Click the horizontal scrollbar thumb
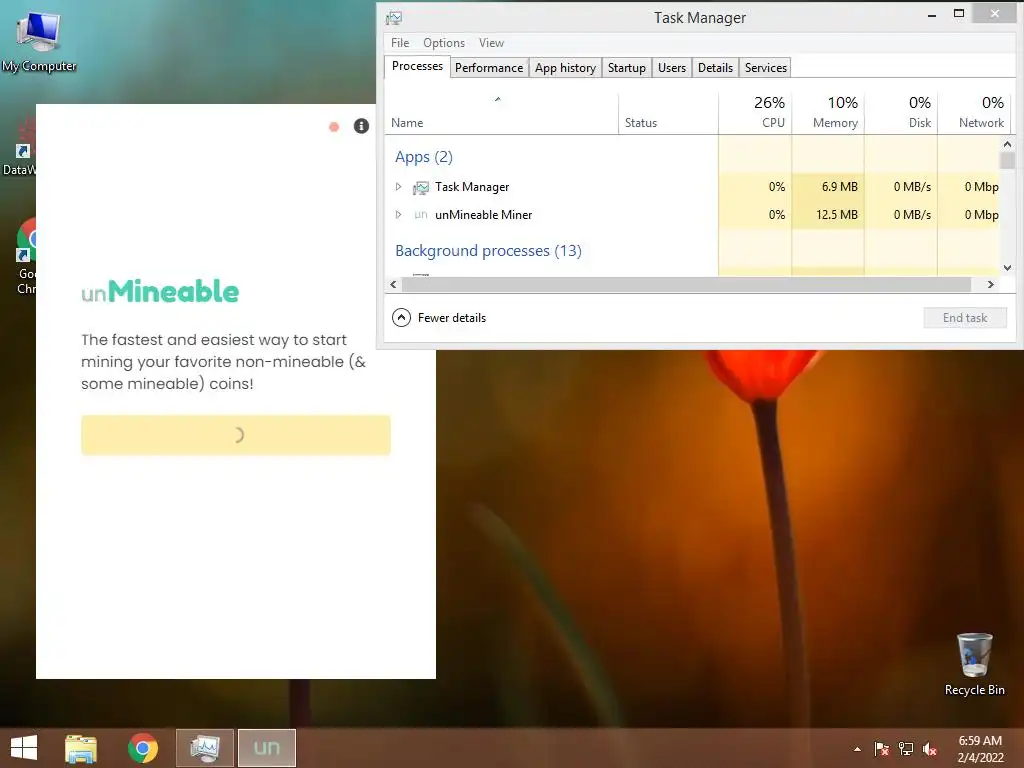 click(686, 285)
